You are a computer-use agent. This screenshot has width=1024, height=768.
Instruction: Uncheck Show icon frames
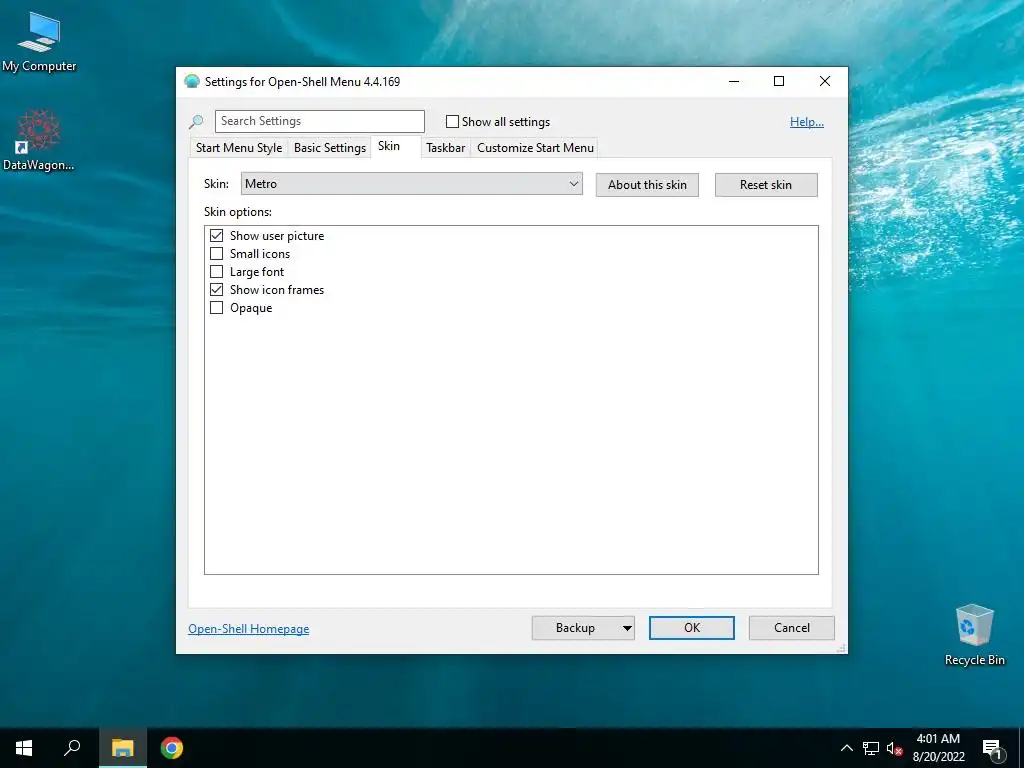[x=216, y=289]
